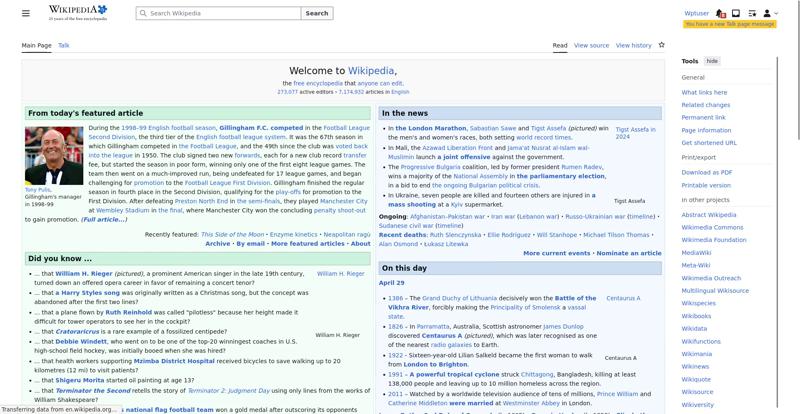Open the notices tray icon

pos(737,14)
